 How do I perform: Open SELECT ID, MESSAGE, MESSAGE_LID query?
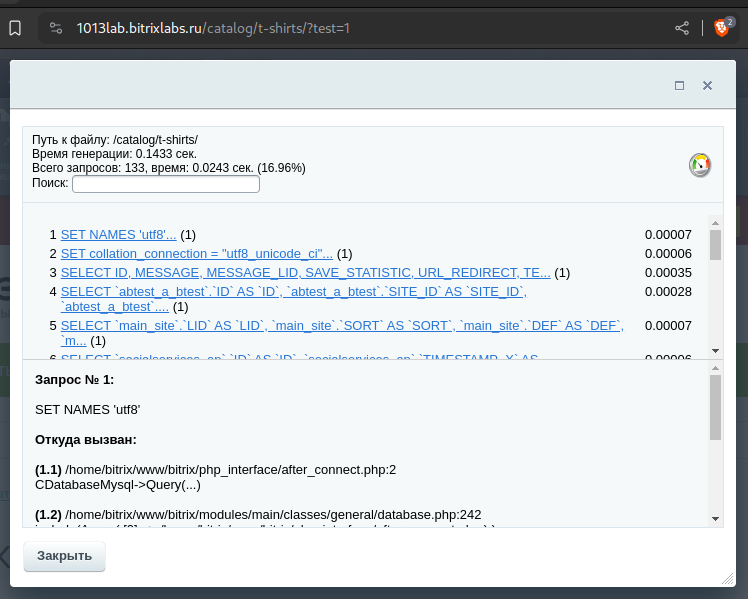coord(305,273)
